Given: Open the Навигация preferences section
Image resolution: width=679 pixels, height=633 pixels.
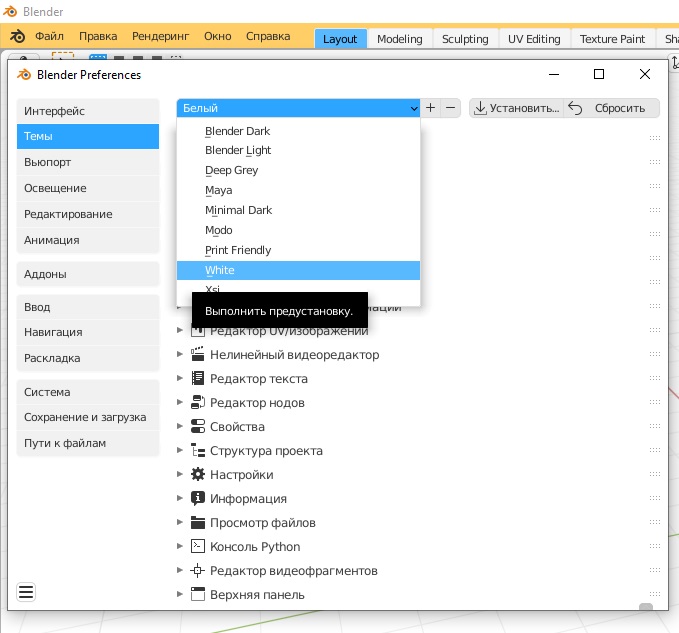Looking at the screenshot, I should (88, 333).
